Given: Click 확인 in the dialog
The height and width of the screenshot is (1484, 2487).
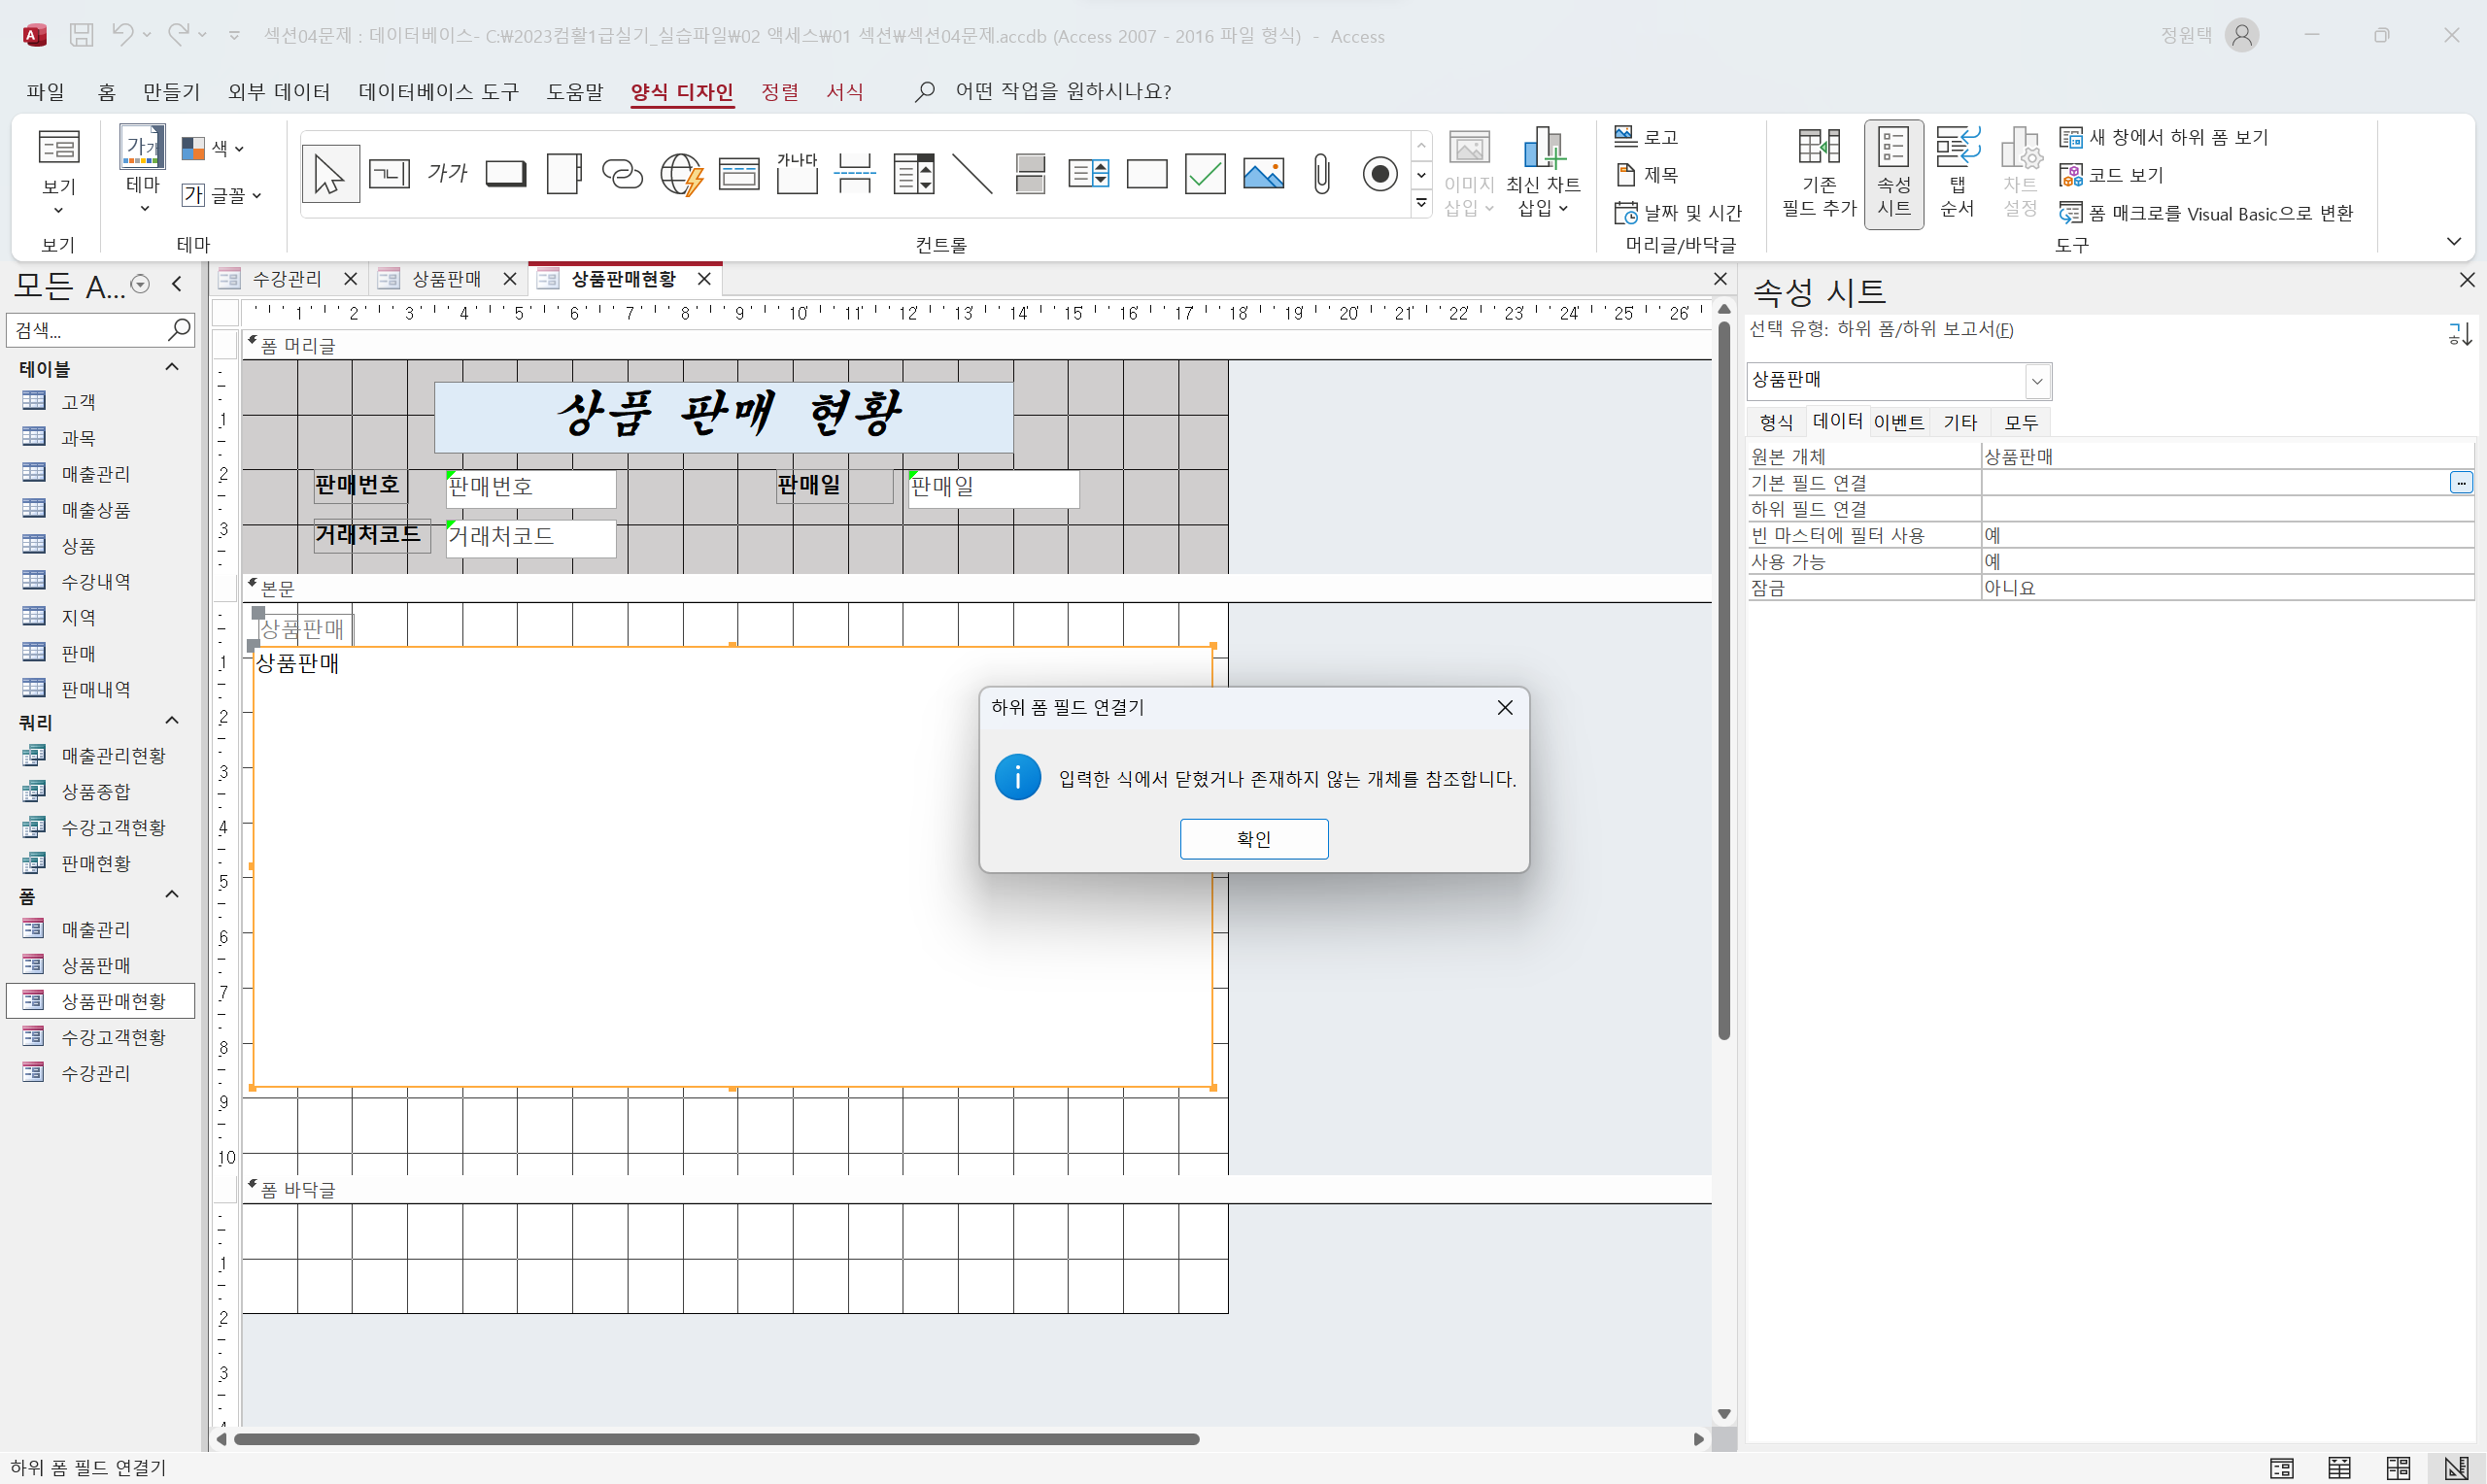Looking at the screenshot, I should click(x=1253, y=838).
